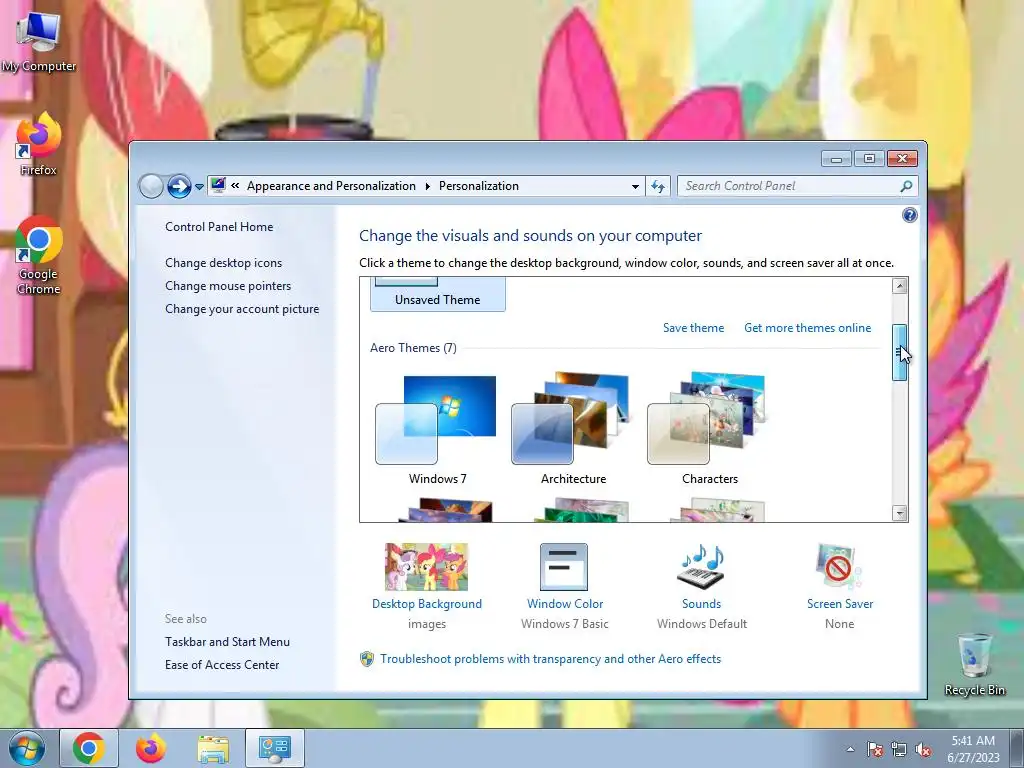
Task: Open Change desktop icons link
Action: click(x=223, y=263)
